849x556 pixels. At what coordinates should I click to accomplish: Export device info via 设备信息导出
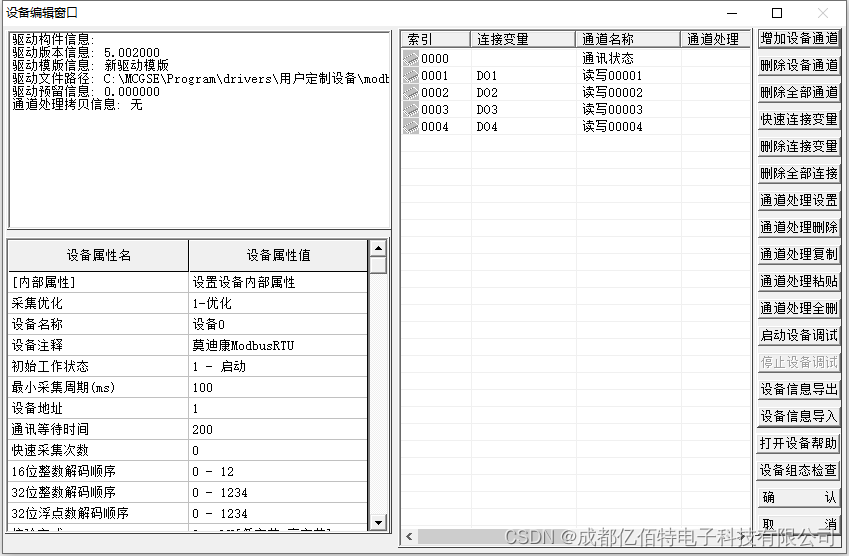[x=799, y=389]
